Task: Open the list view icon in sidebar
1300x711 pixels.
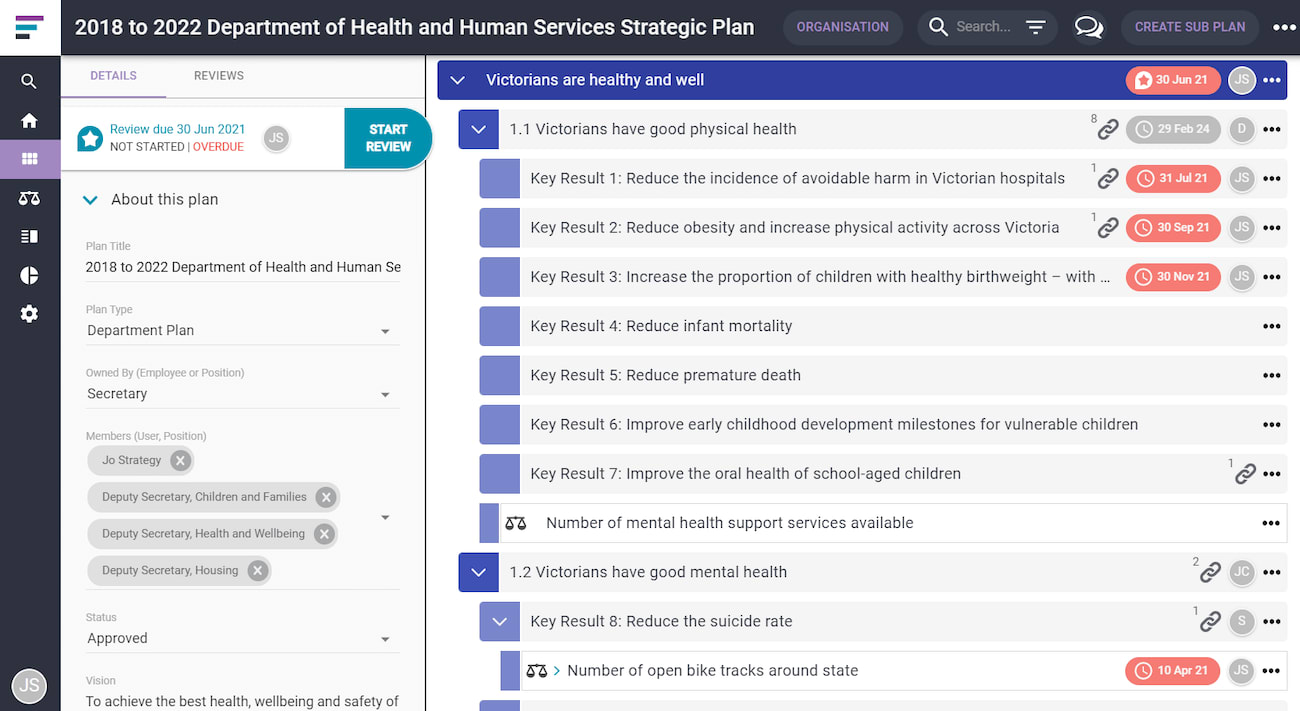Action: [x=29, y=237]
